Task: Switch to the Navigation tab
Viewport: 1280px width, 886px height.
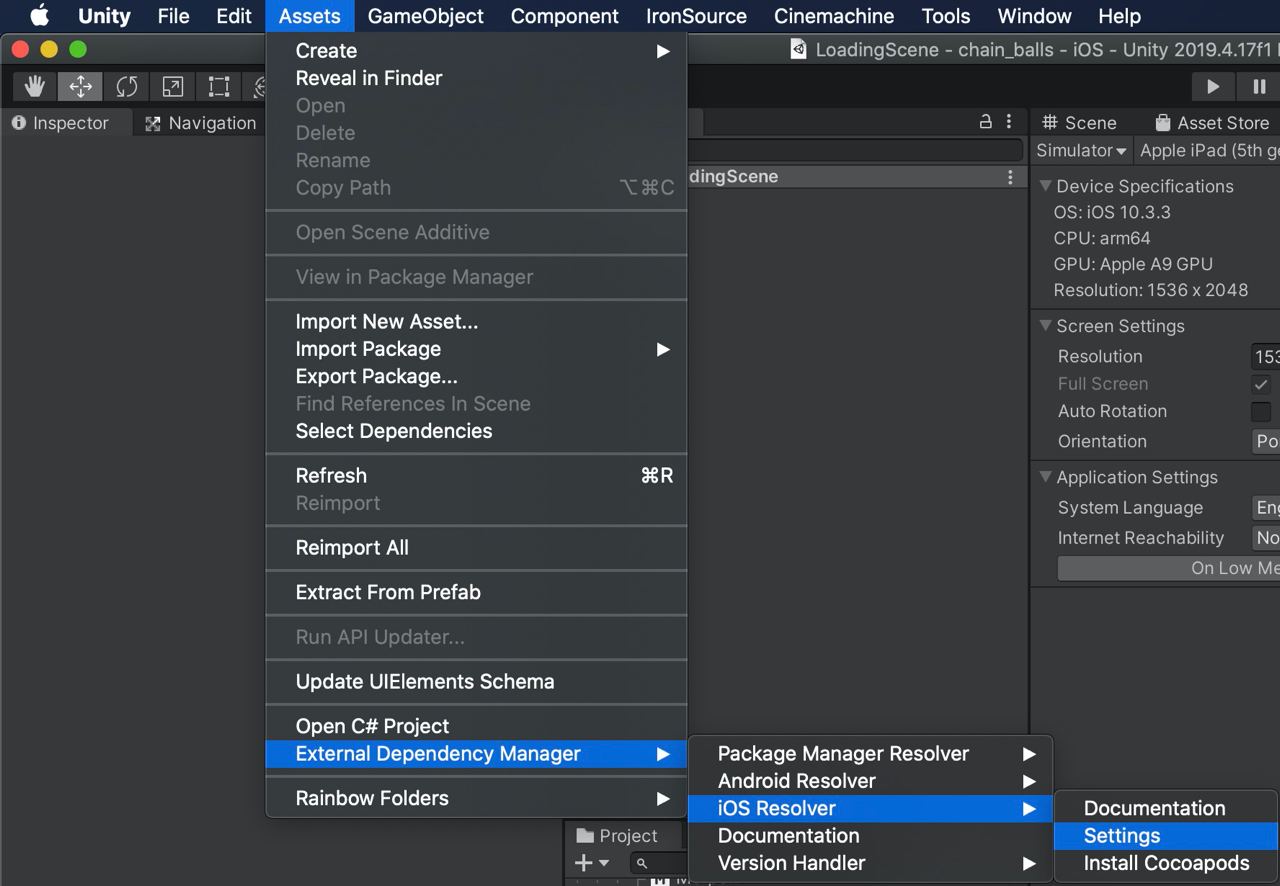Action: pyautogui.click(x=201, y=123)
